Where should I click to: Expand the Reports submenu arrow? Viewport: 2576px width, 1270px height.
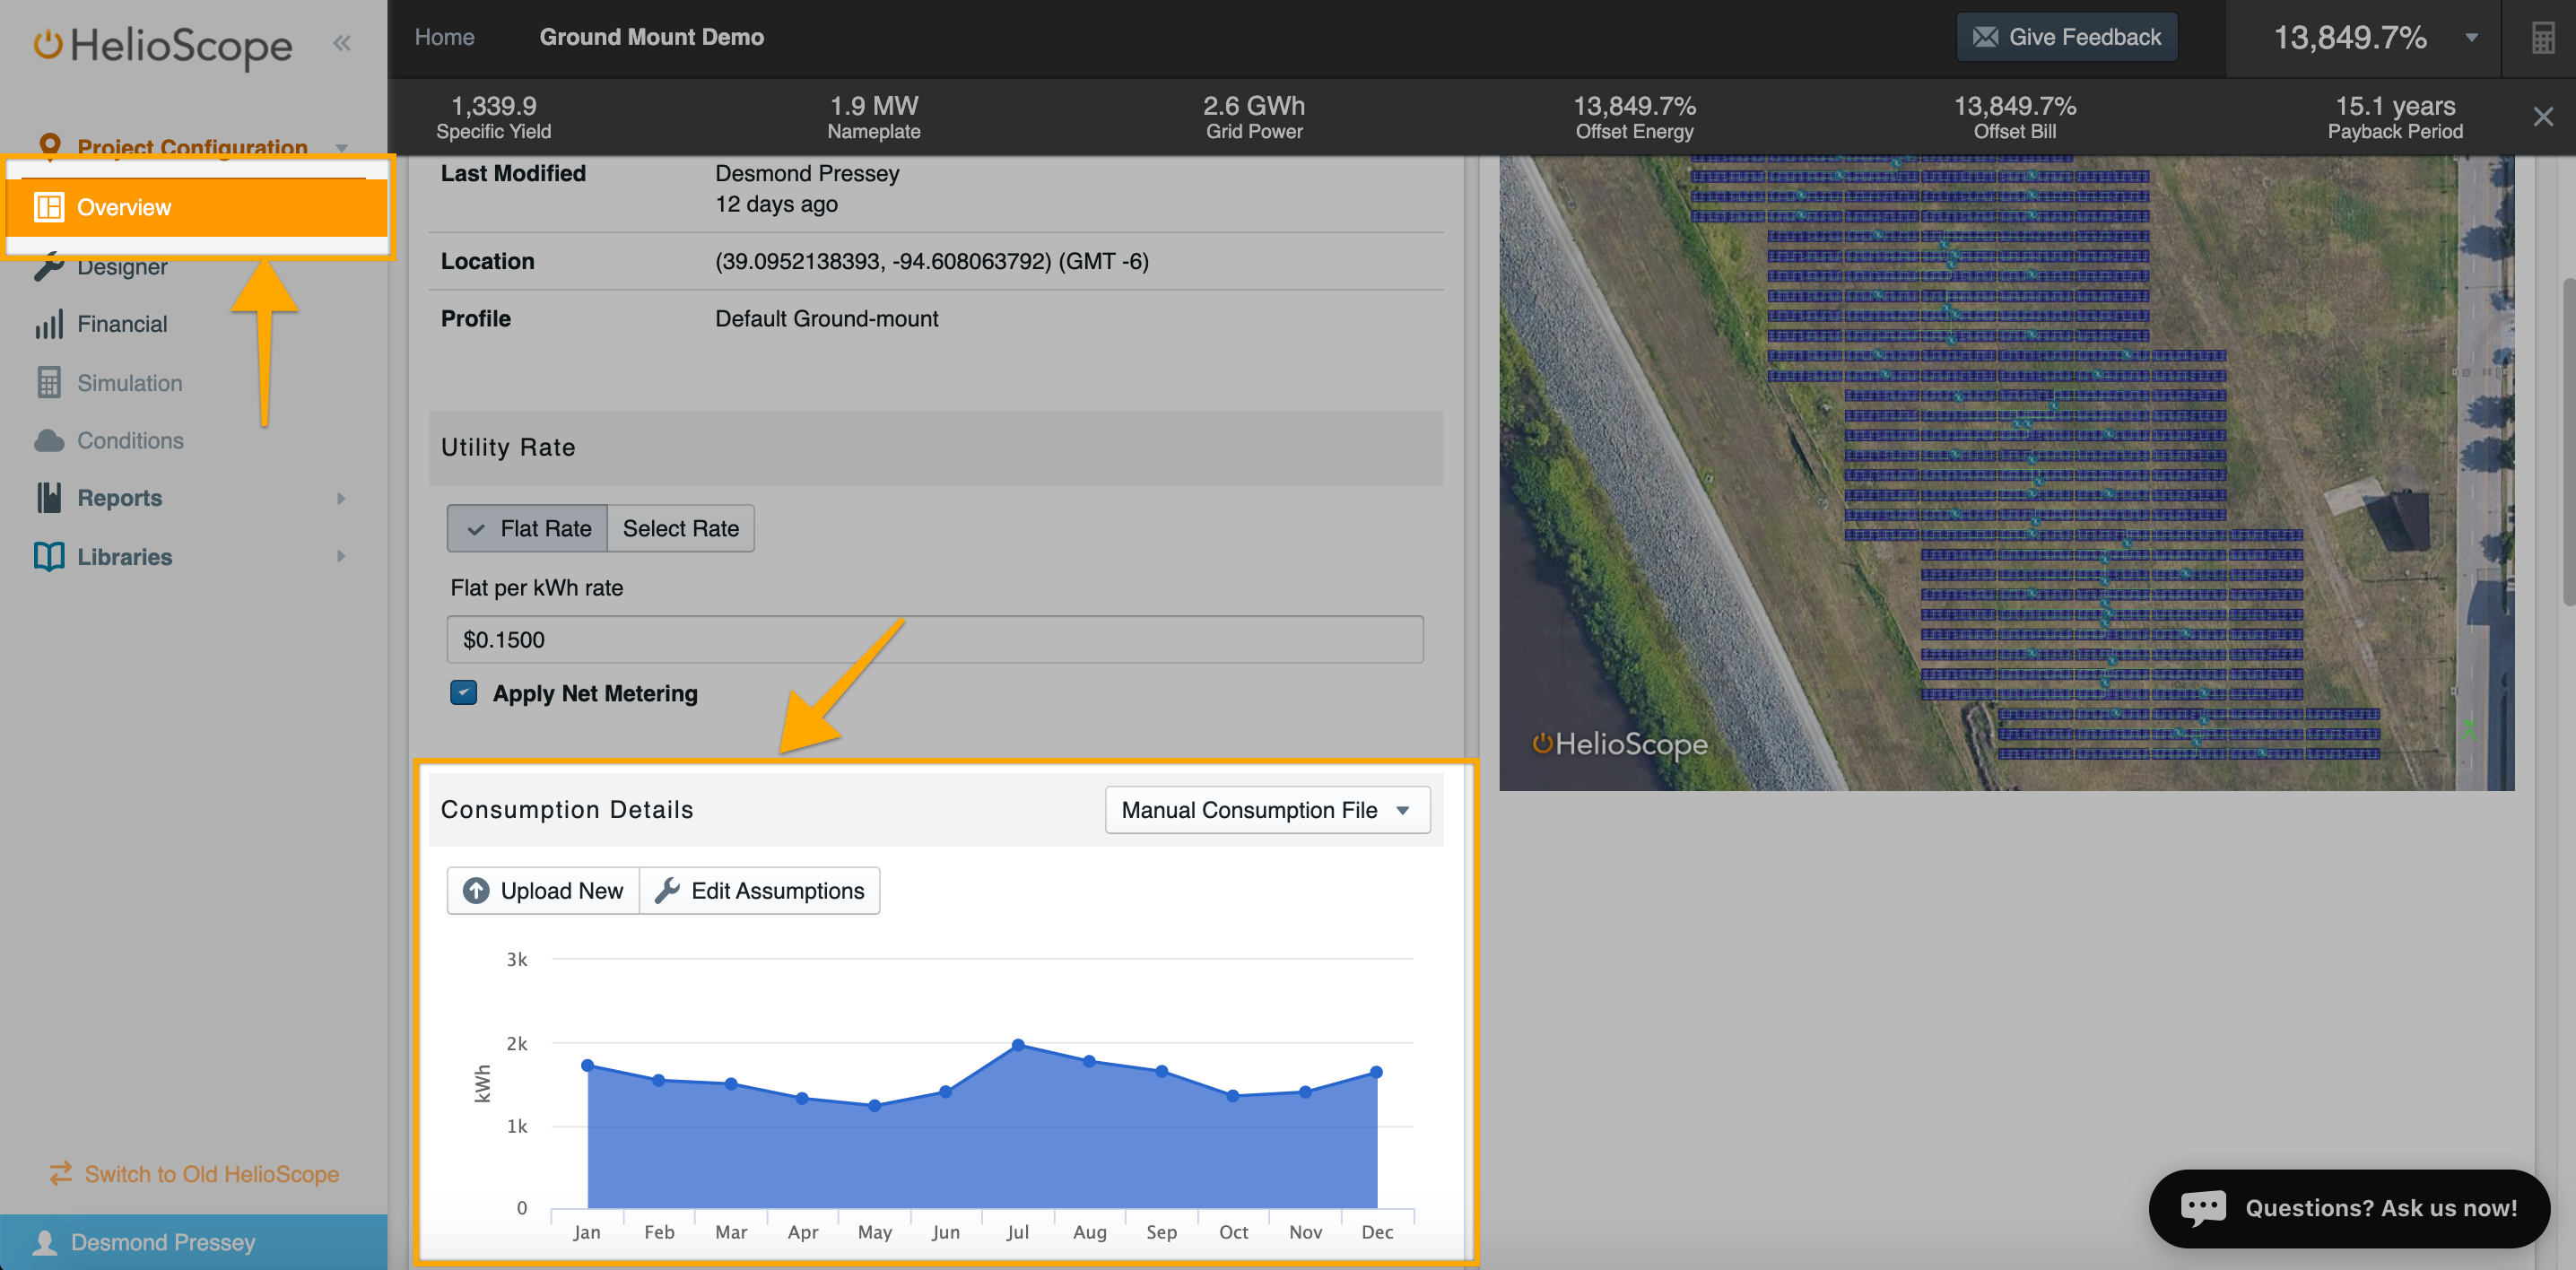[341, 498]
